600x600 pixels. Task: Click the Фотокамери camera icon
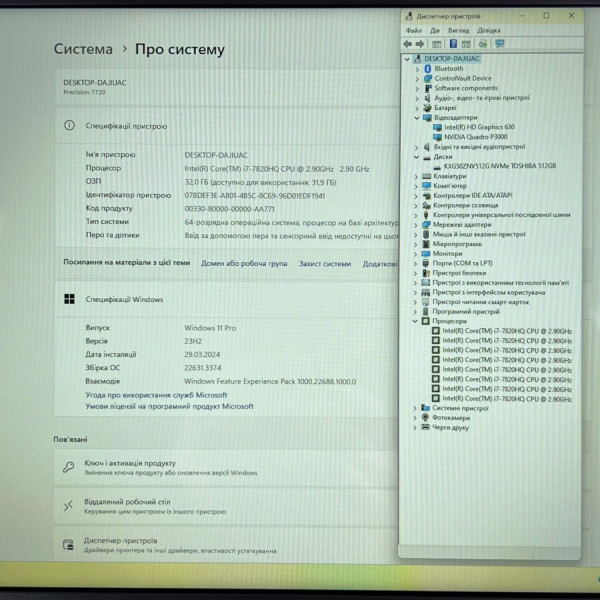425,417
